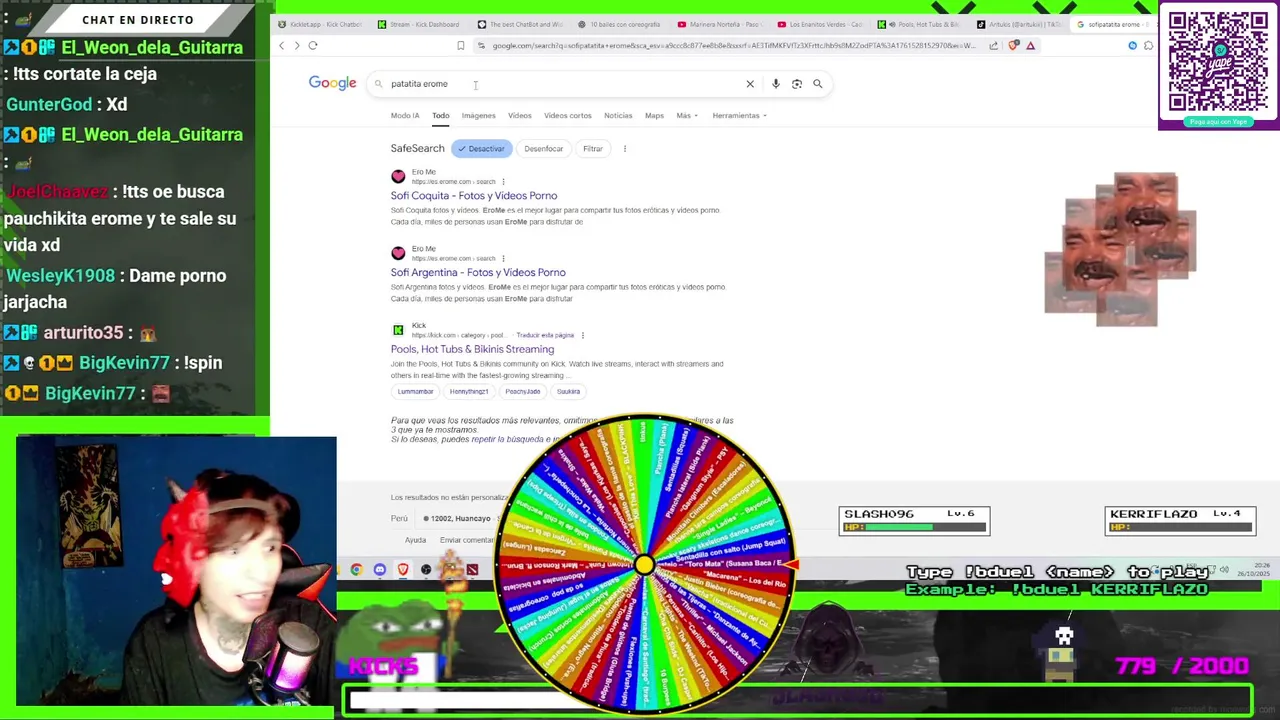Start voice search with the microphone icon
Viewport: 1280px width, 720px height.
[x=775, y=84]
